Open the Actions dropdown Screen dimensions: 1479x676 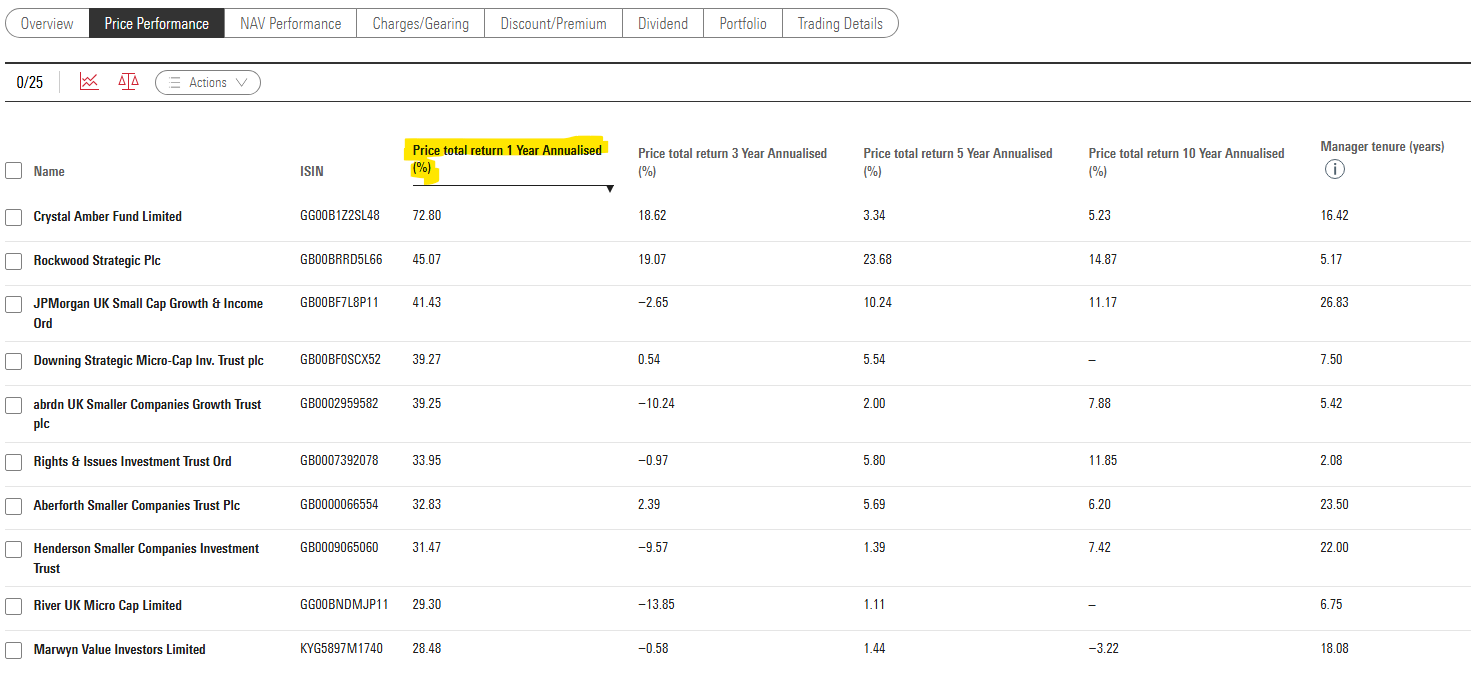pyautogui.click(x=208, y=83)
